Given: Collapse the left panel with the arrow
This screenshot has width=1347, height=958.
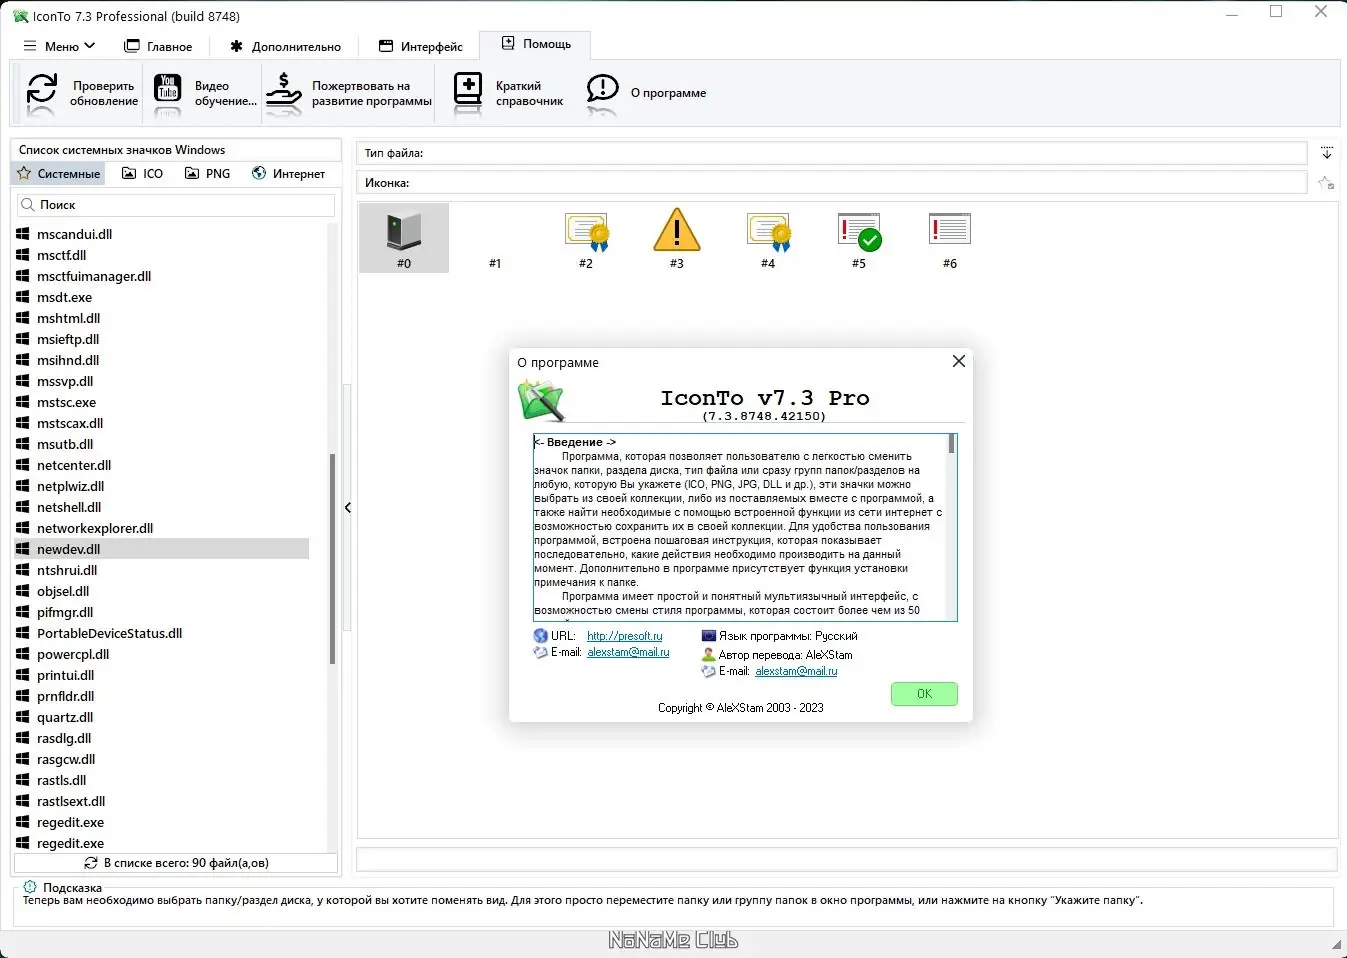Looking at the screenshot, I should point(347,508).
